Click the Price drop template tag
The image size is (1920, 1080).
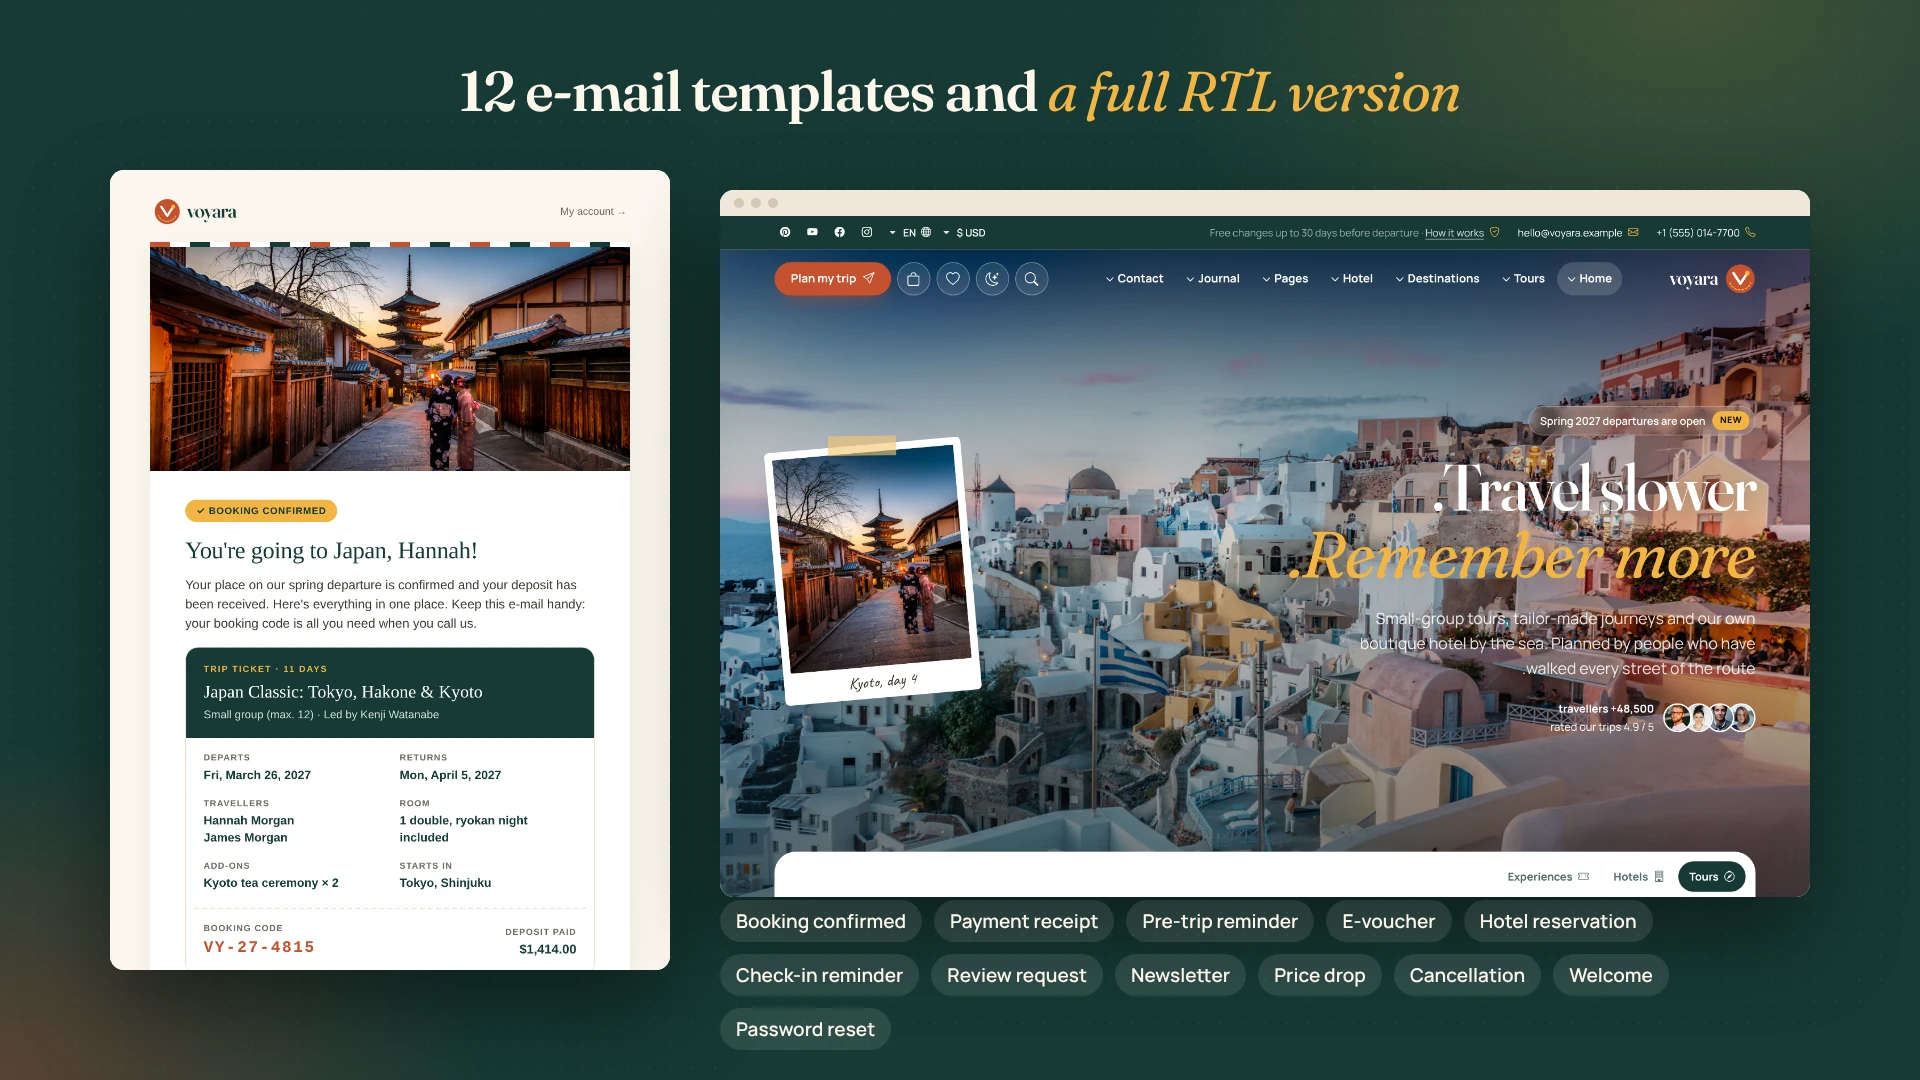(1319, 975)
